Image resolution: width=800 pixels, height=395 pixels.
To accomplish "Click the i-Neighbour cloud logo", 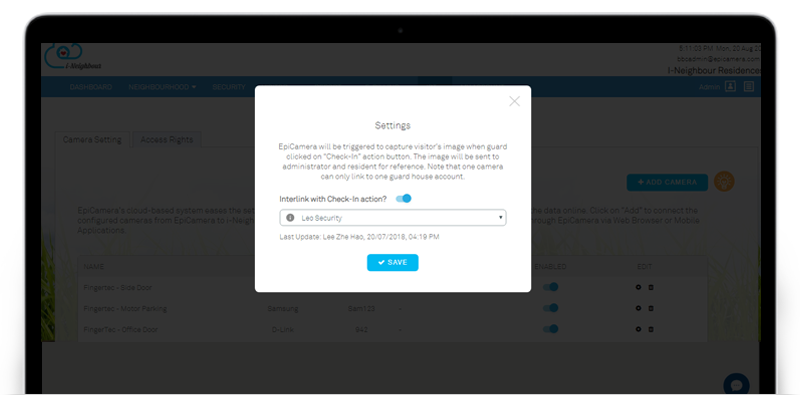I will point(73,57).
